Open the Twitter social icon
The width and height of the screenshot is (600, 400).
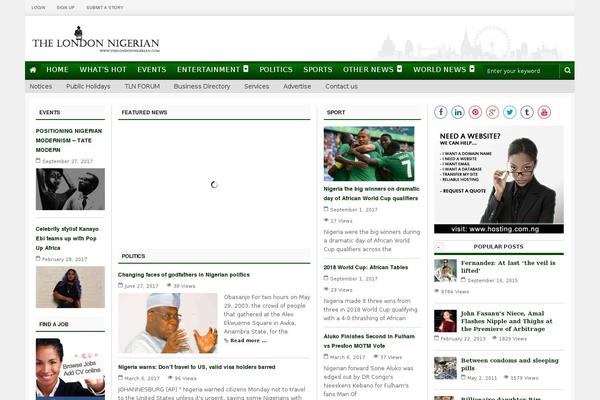tap(509, 112)
